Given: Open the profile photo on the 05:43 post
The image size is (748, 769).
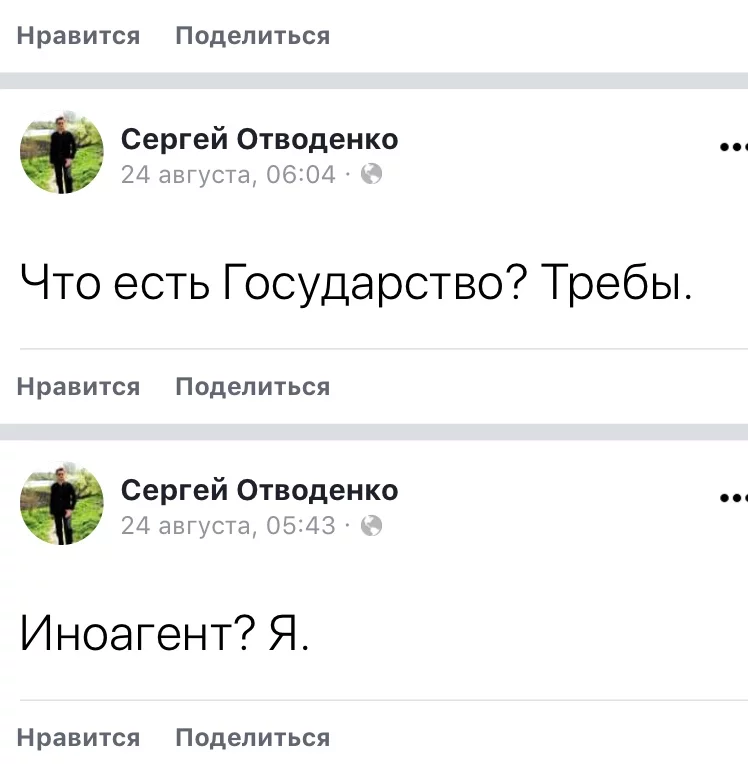Looking at the screenshot, I should [62, 503].
